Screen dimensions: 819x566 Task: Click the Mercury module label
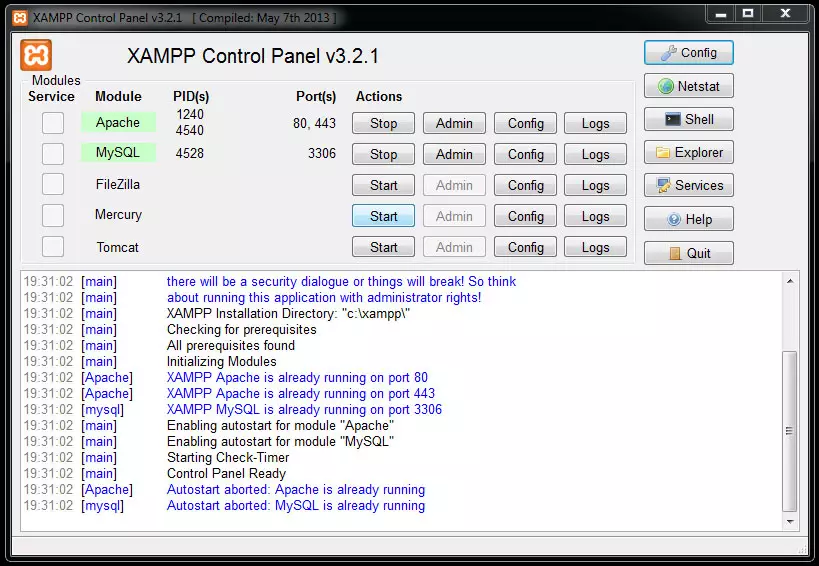coord(118,215)
